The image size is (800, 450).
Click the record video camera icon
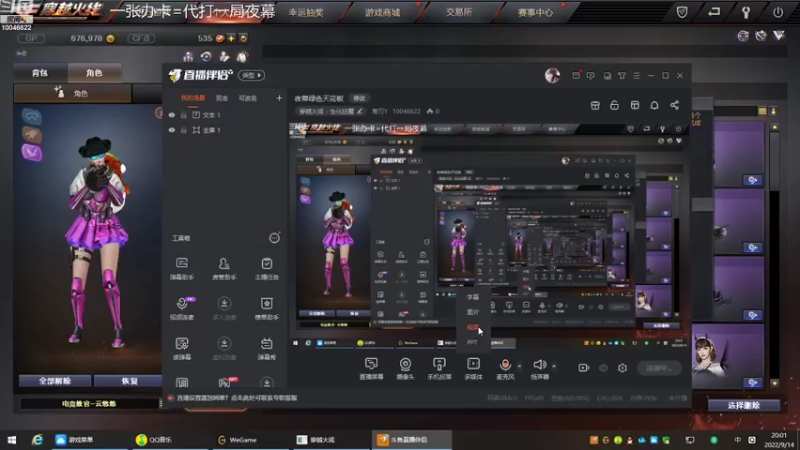click(x=584, y=368)
